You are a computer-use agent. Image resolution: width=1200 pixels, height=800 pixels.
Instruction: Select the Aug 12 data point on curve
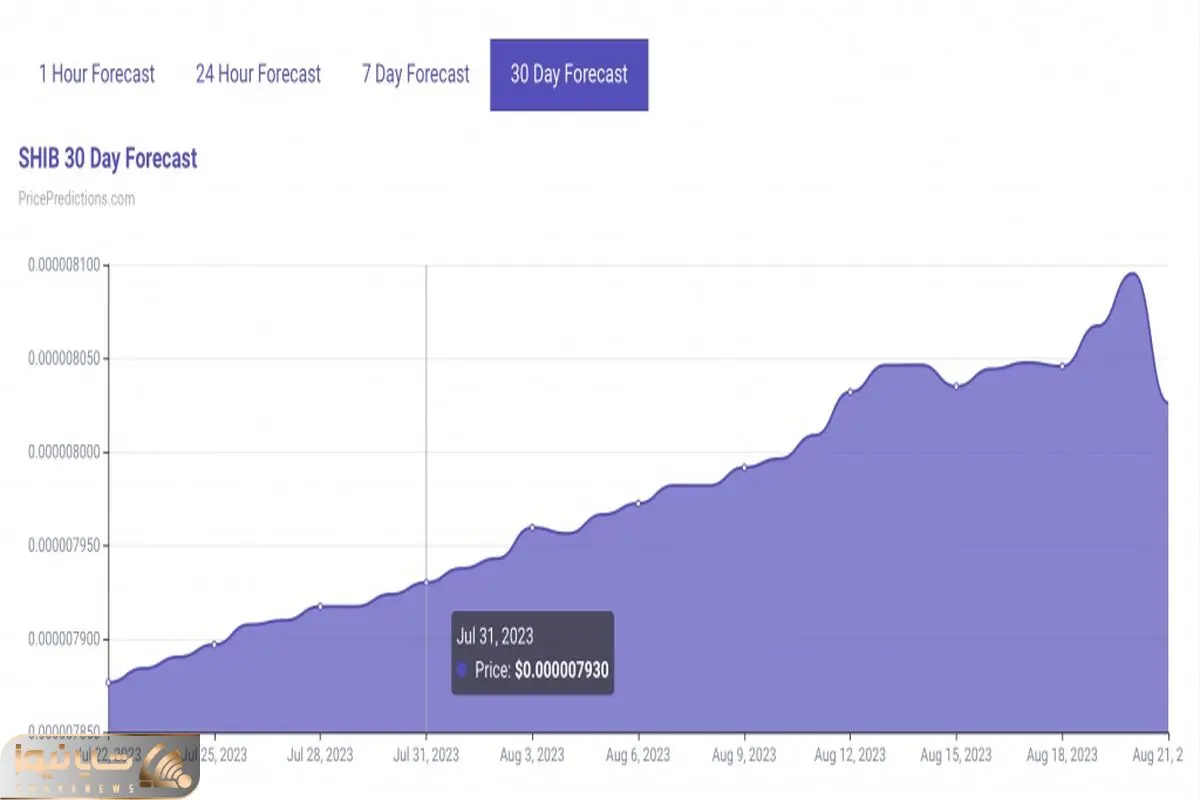click(850, 391)
